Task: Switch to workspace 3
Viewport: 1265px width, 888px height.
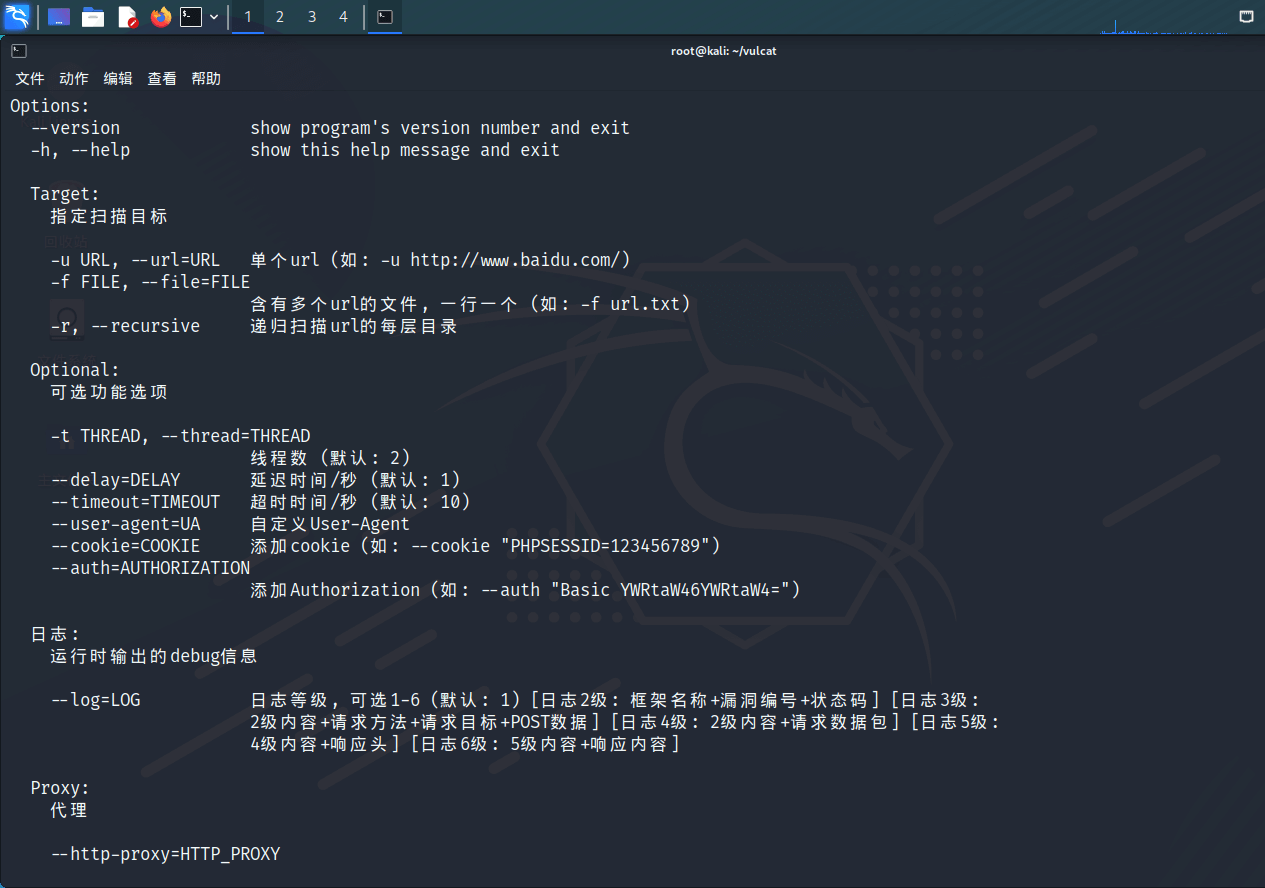Action: [x=312, y=17]
